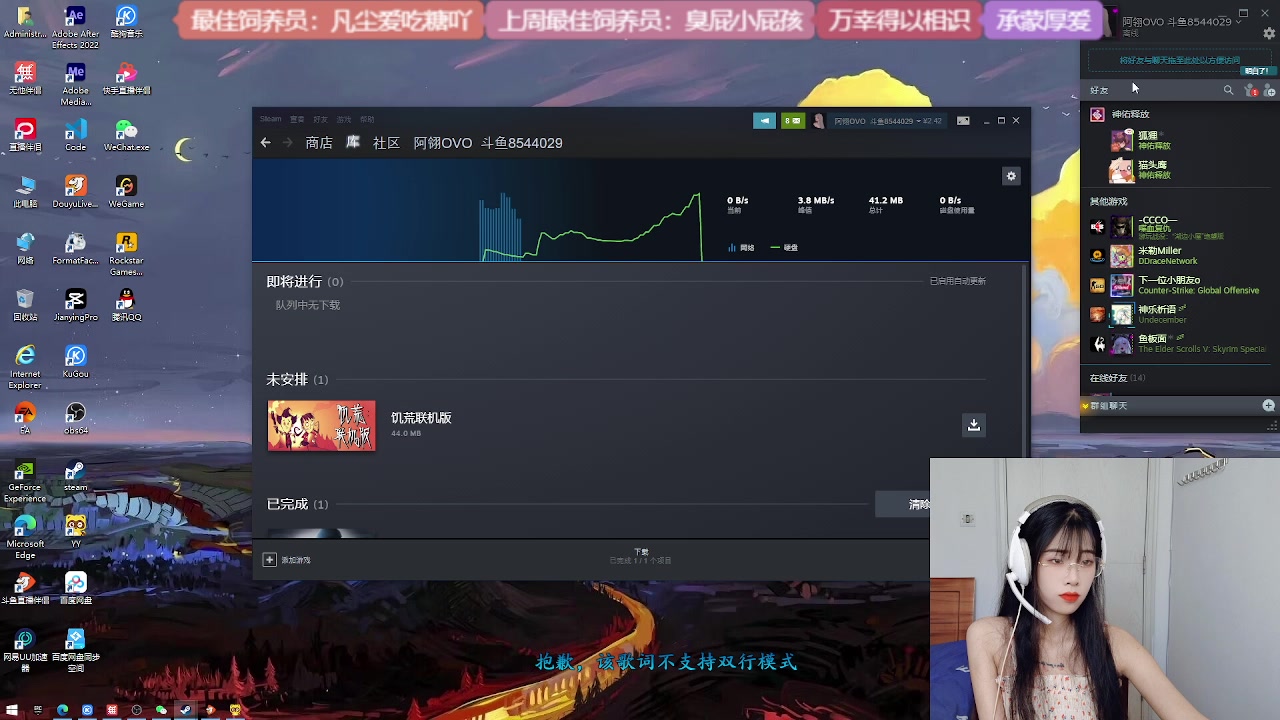Switch Steam to Big Picture mode icon
This screenshot has width=1280, height=720.
tap(963, 121)
